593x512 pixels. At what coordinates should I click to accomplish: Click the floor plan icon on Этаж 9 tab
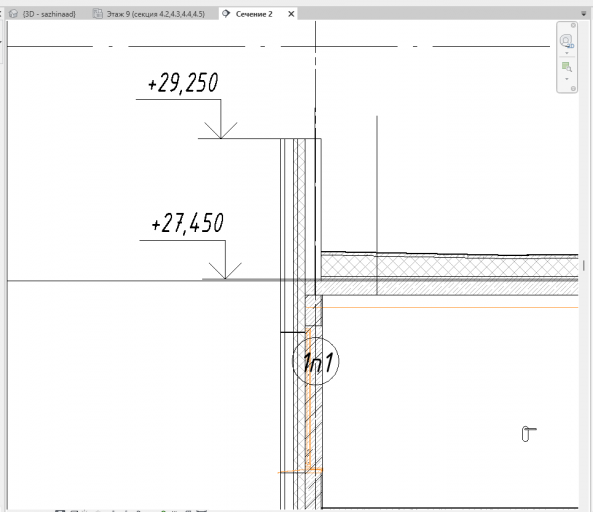[x=98, y=14]
